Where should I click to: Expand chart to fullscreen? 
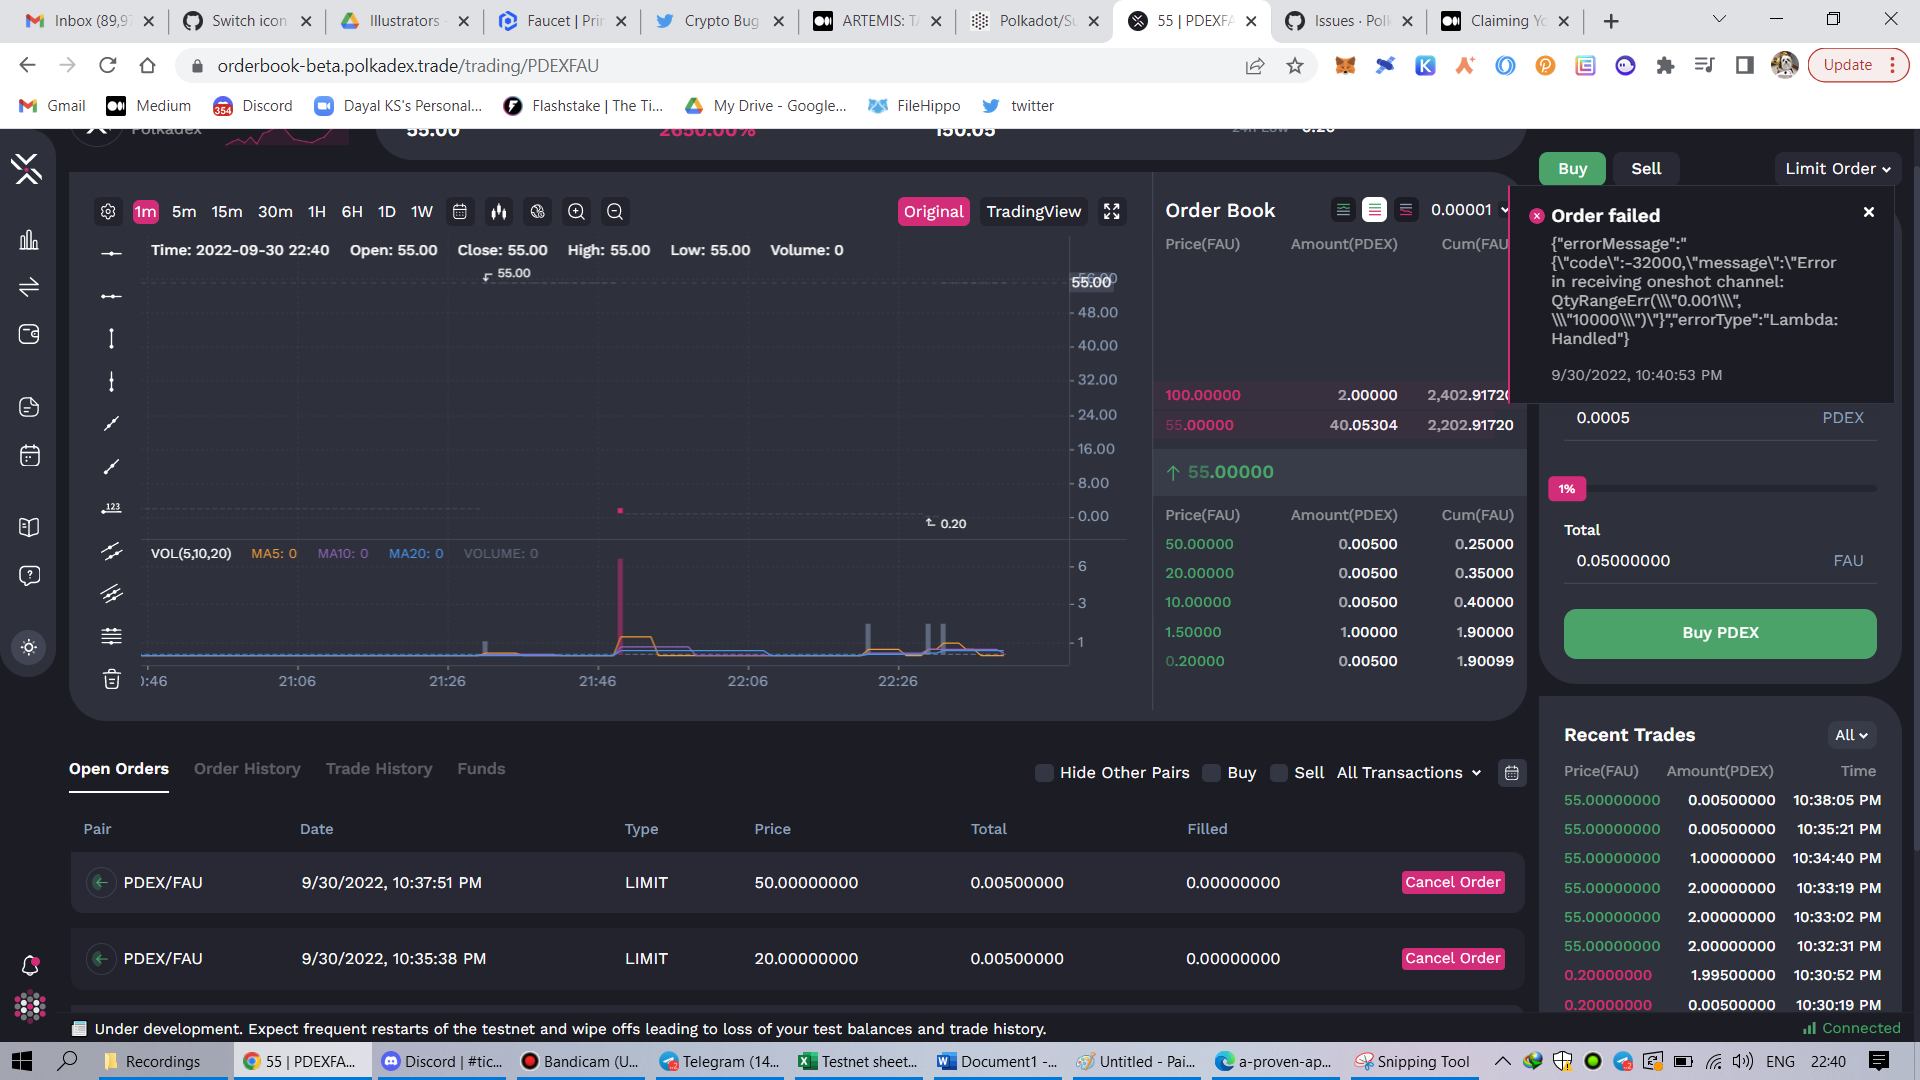pos(1111,212)
